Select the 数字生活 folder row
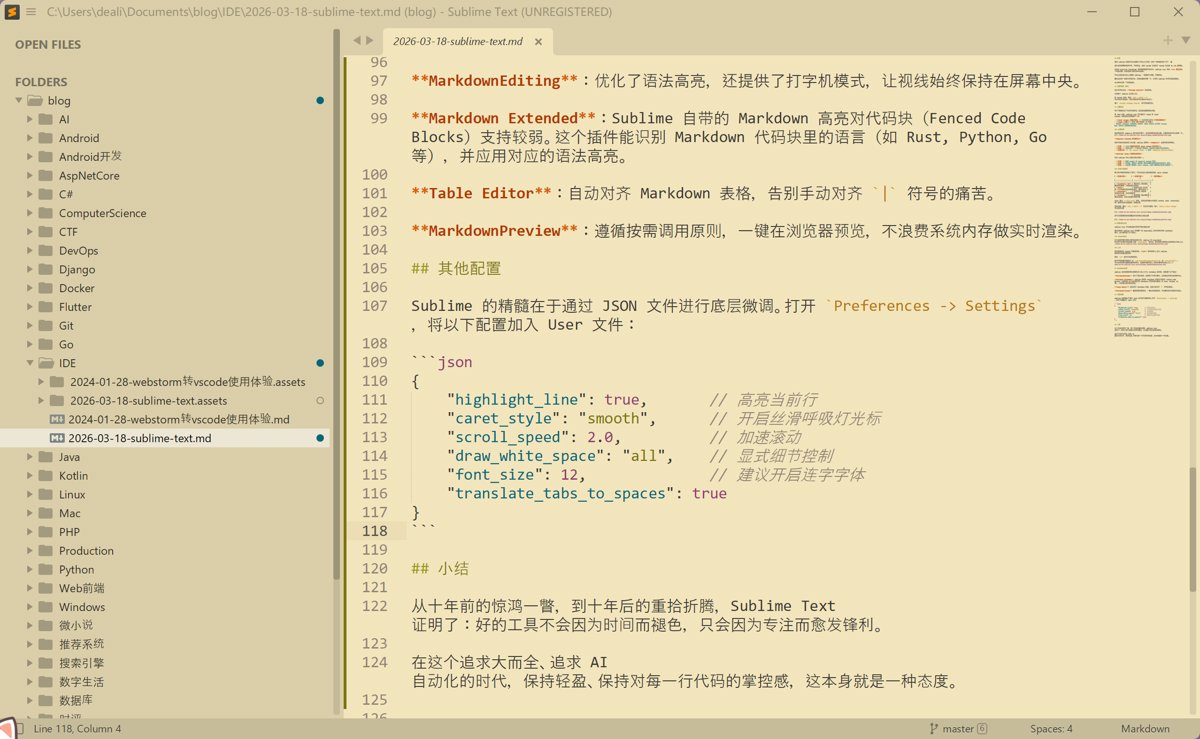Image resolution: width=1200 pixels, height=739 pixels. point(164,682)
